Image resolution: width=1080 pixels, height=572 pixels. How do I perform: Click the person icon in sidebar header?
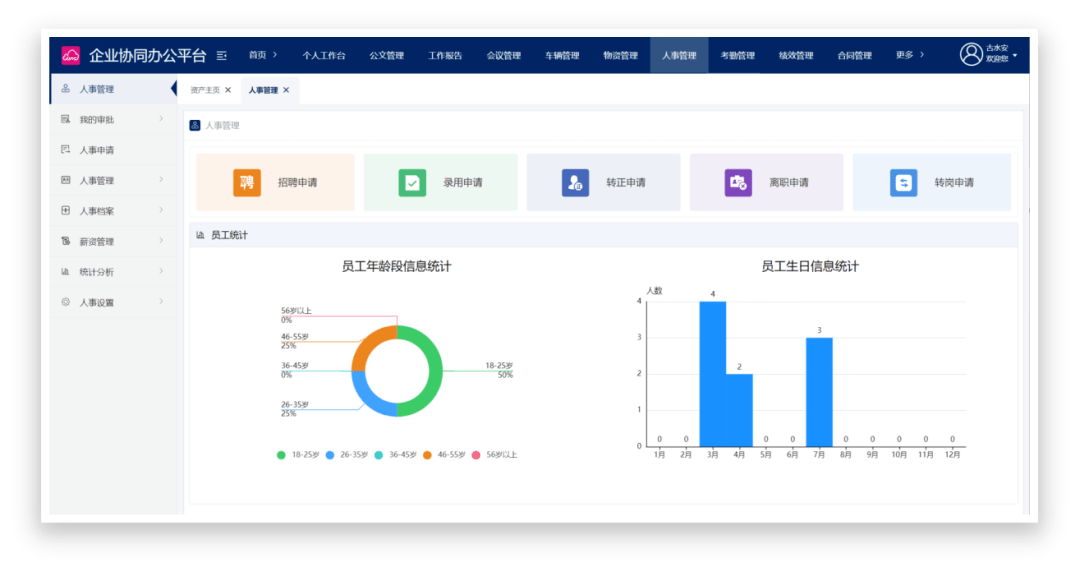tap(65, 89)
